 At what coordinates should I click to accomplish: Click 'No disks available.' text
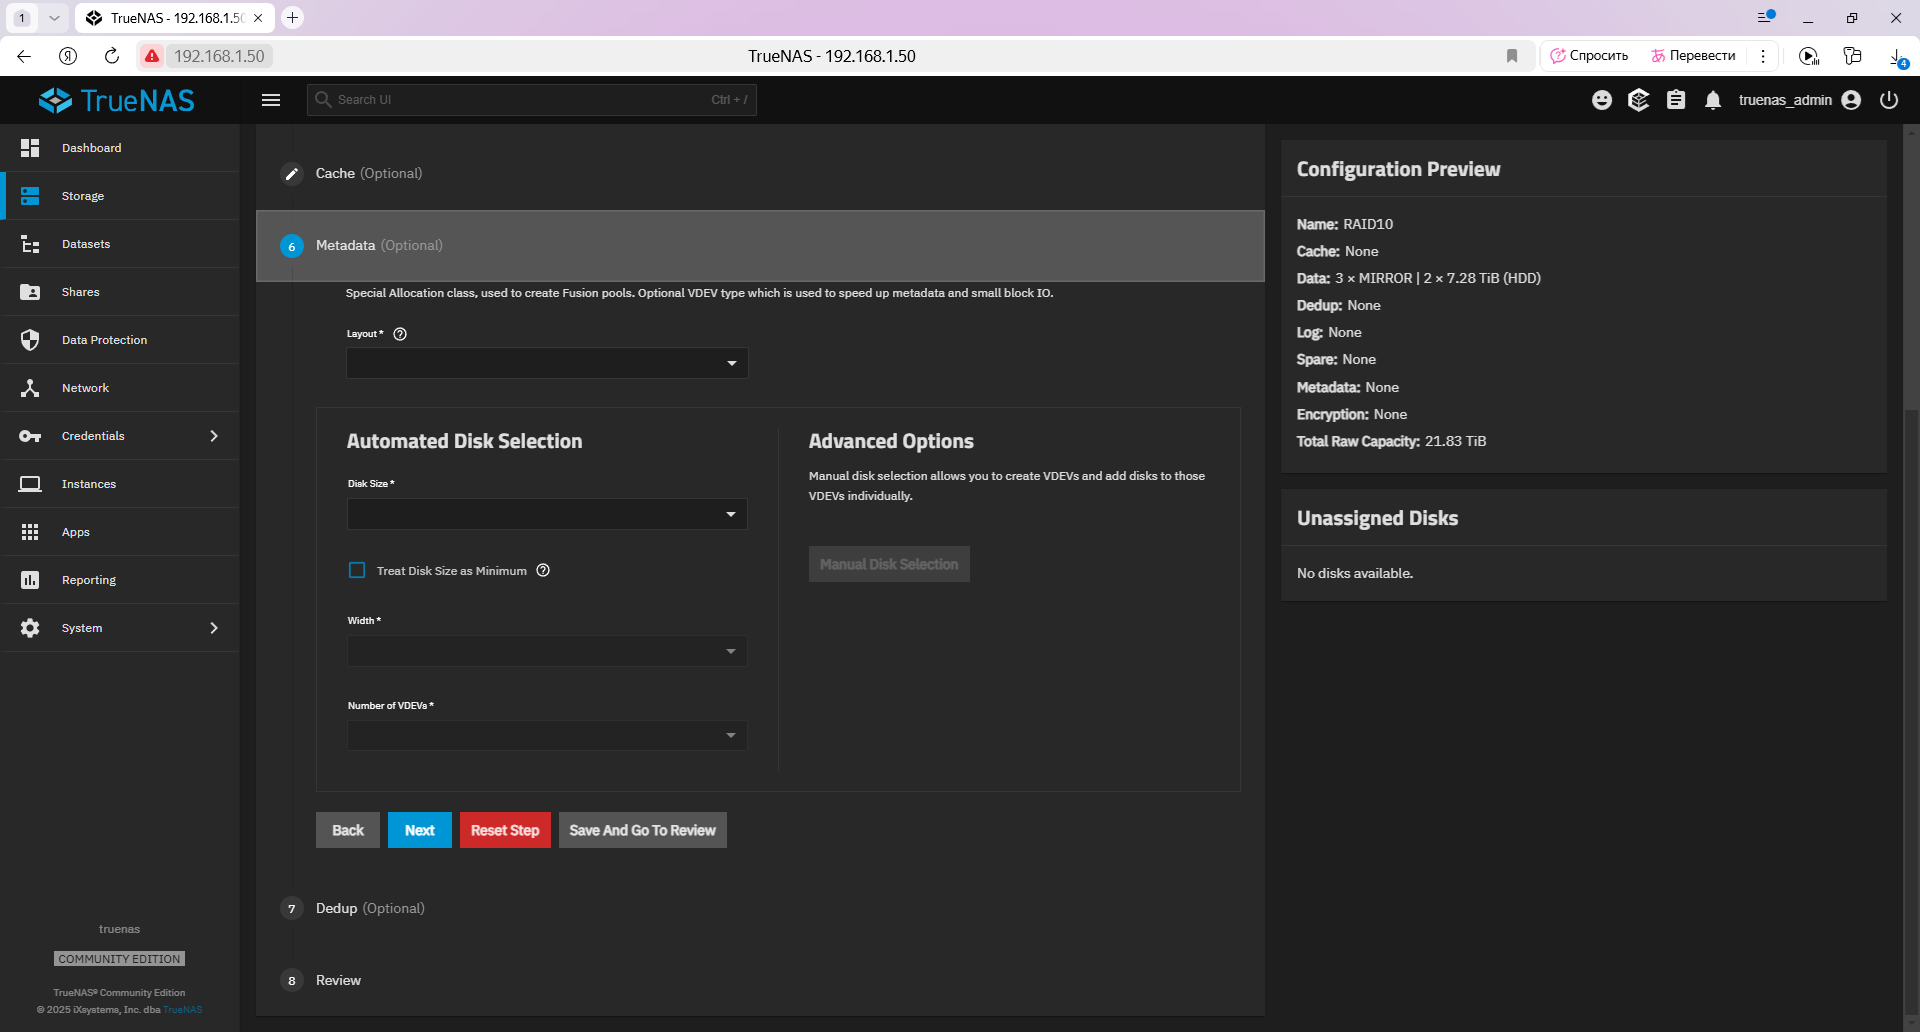pyautogui.click(x=1355, y=573)
